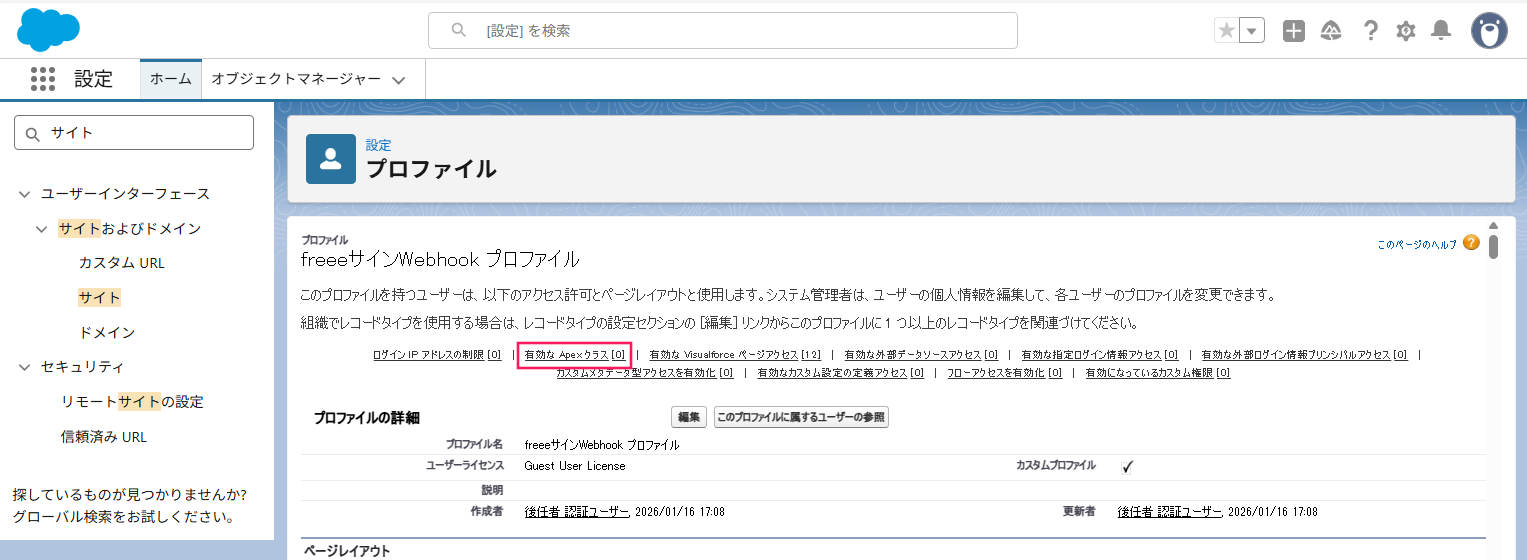
Task: Jump to 有効になっているカスタム権限 link
Action: [x=1158, y=372]
